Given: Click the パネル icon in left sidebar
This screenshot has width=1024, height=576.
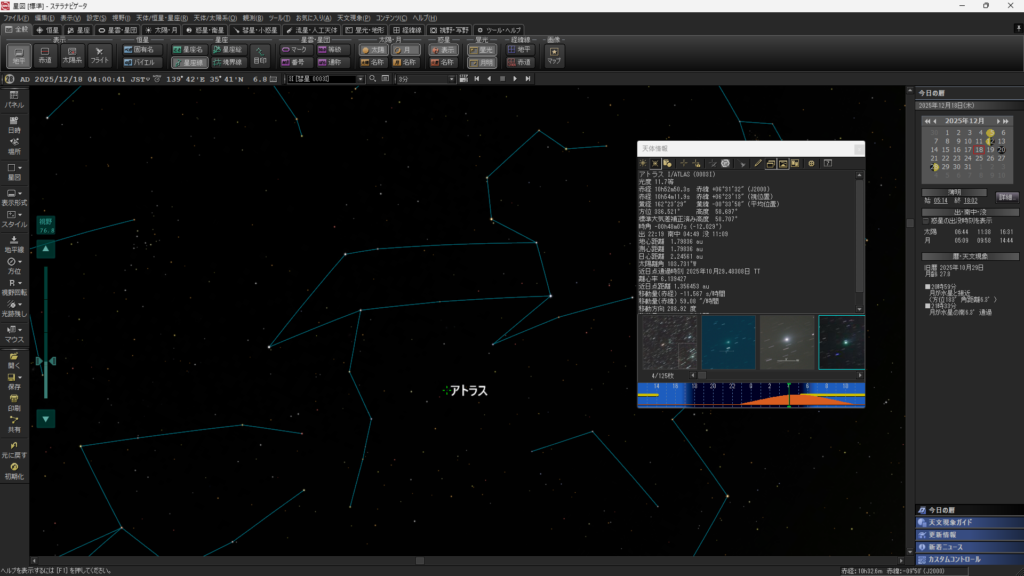Looking at the screenshot, I should click(14, 98).
